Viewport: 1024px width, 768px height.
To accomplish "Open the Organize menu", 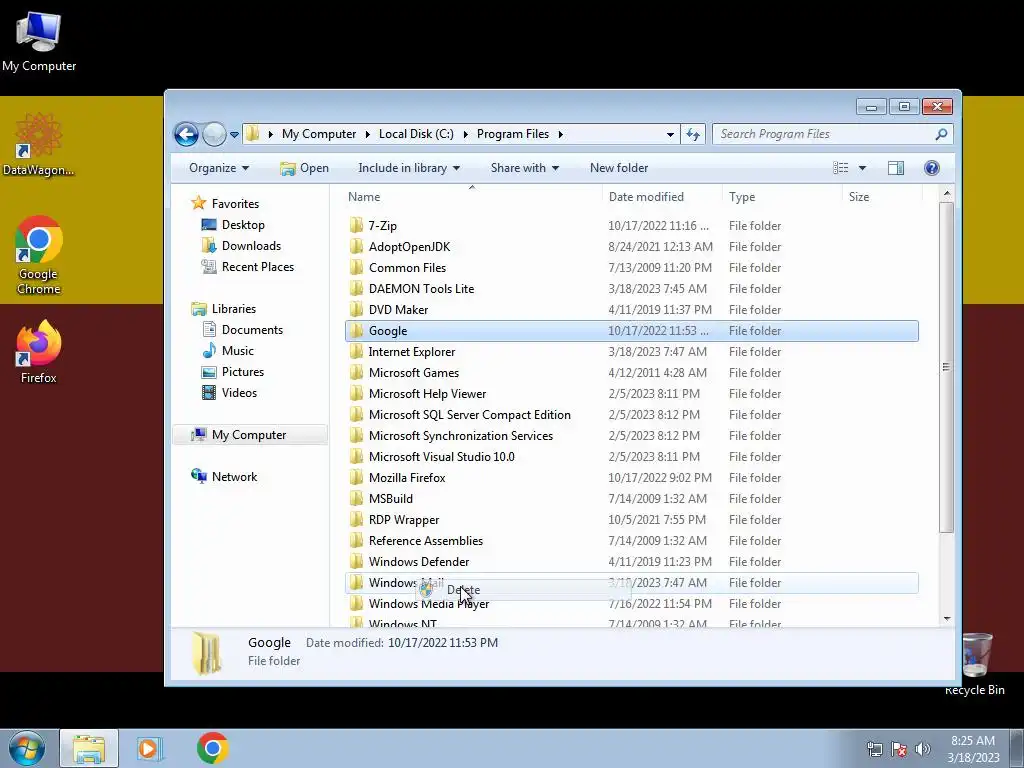I will (x=219, y=168).
